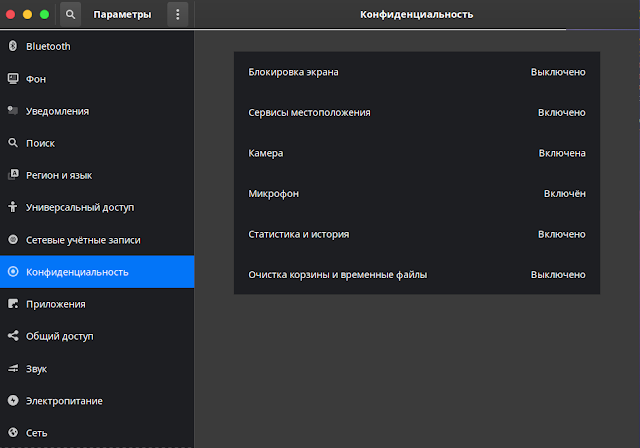The height and width of the screenshot is (448, 640).
Task: Open Сервисы местоположения settings
Action: coord(417,113)
